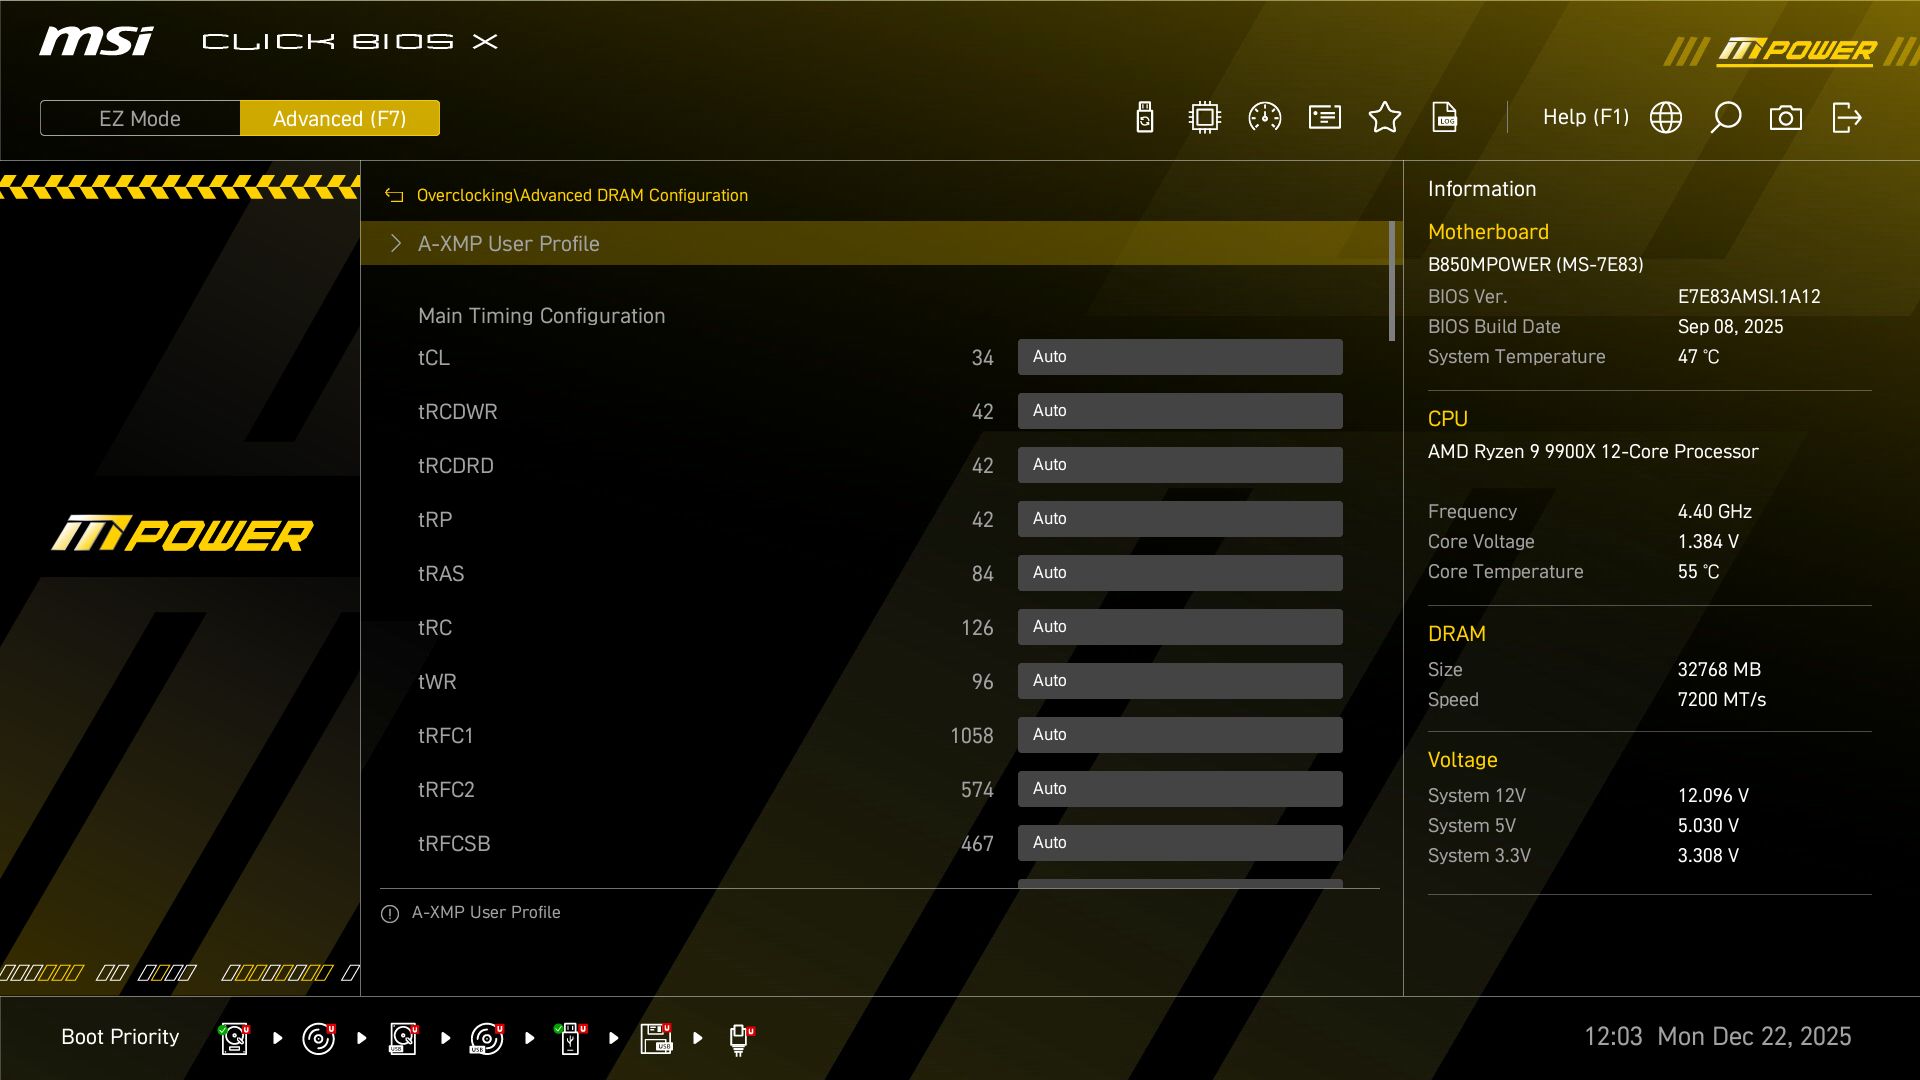Select the first hard drive in Boot Priority
This screenshot has height=1080, width=1920.
tap(233, 1037)
